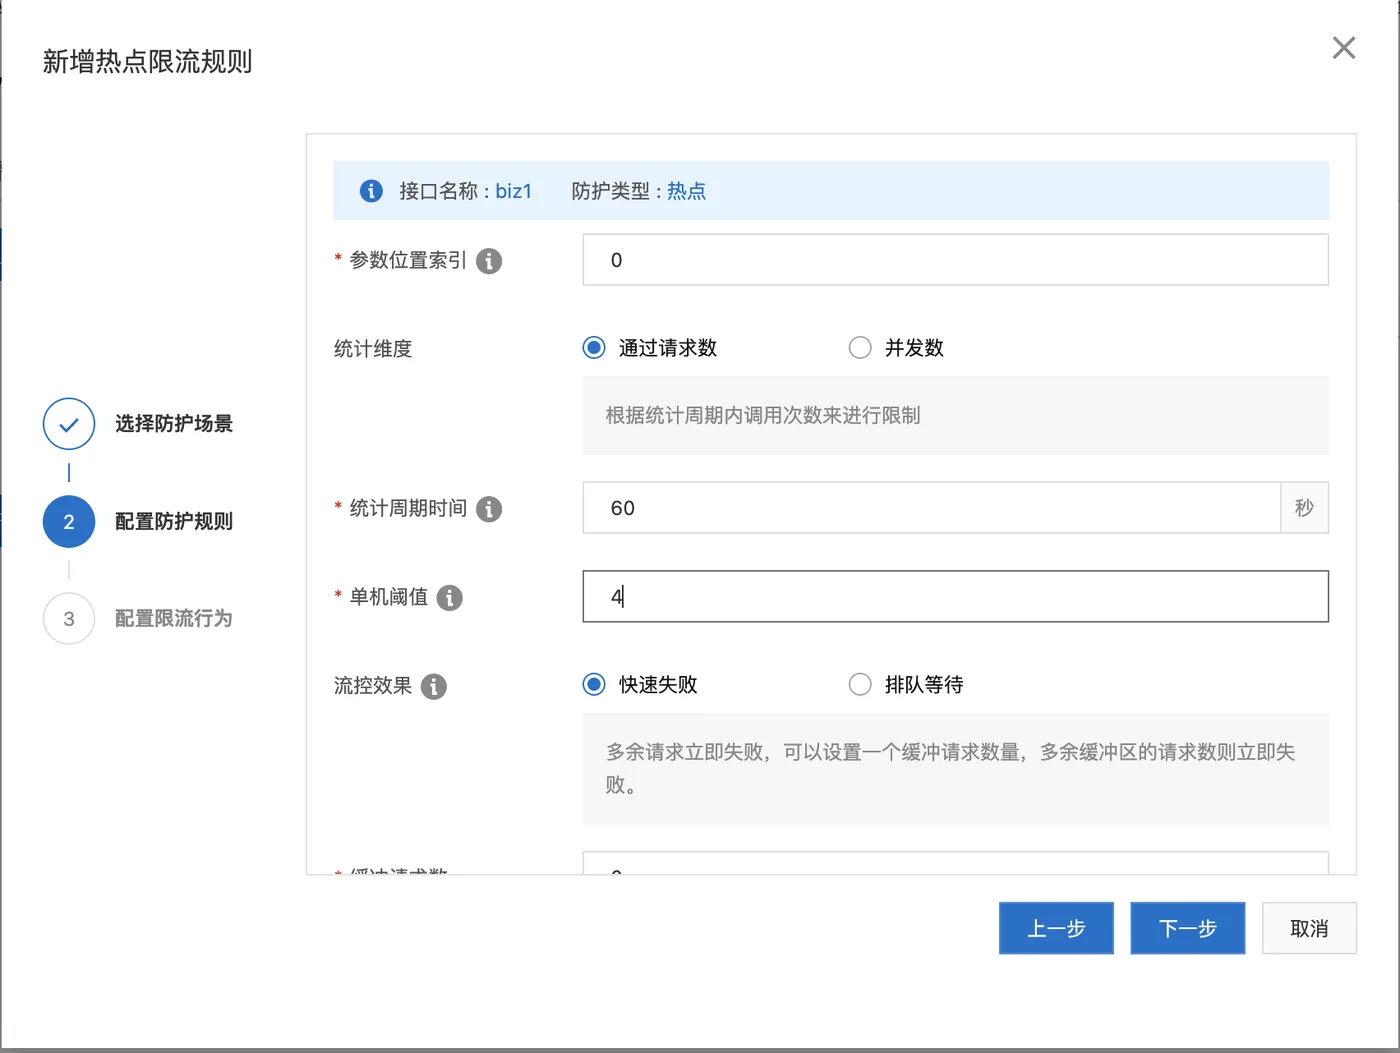Click completed step 选择防护场景 checkmark
This screenshot has height=1053, width=1400.
click(69, 424)
